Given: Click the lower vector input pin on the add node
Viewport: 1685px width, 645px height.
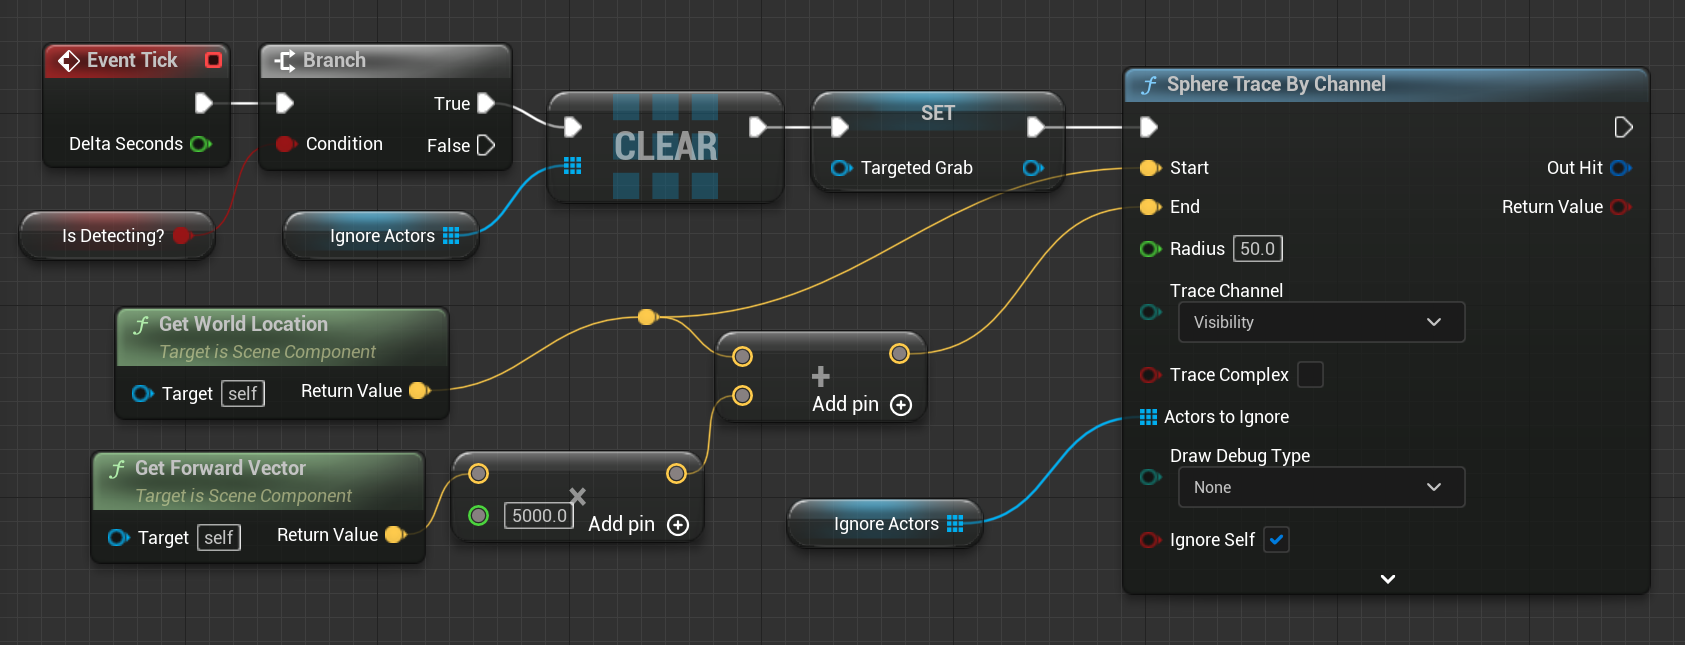Looking at the screenshot, I should [x=742, y=395].
